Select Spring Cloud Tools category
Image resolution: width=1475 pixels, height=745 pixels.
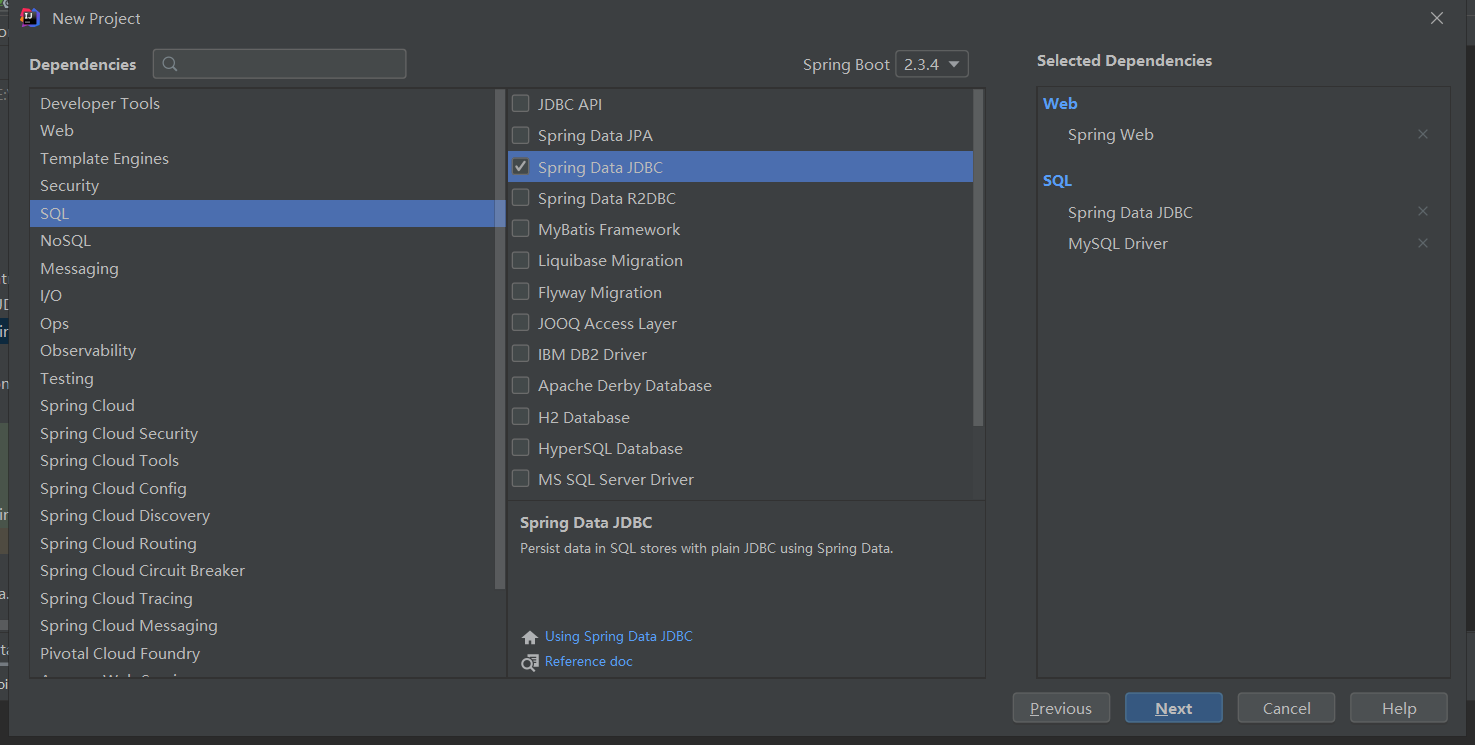click(262, 461)
